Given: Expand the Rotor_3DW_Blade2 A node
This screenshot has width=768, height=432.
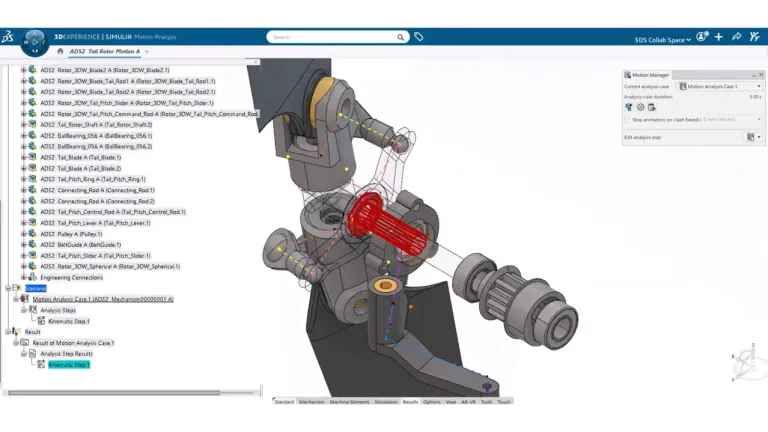Looking at the screenshot, I should (24, 70).
